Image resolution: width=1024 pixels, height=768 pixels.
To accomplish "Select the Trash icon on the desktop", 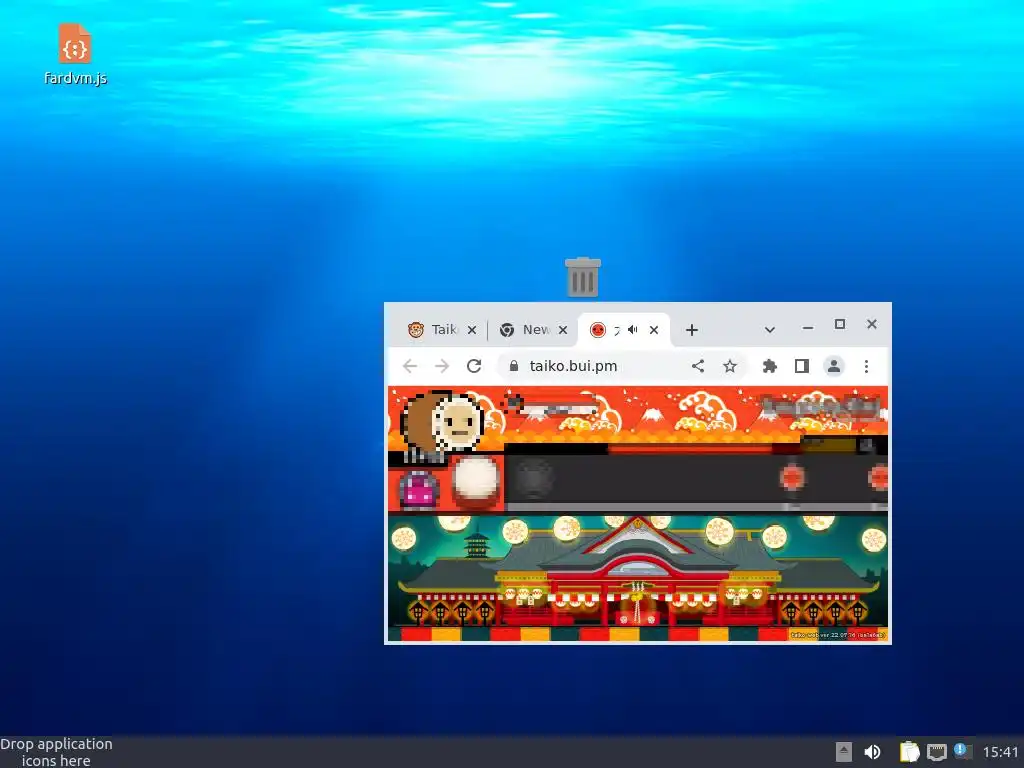I will click(x=583, y=277).
